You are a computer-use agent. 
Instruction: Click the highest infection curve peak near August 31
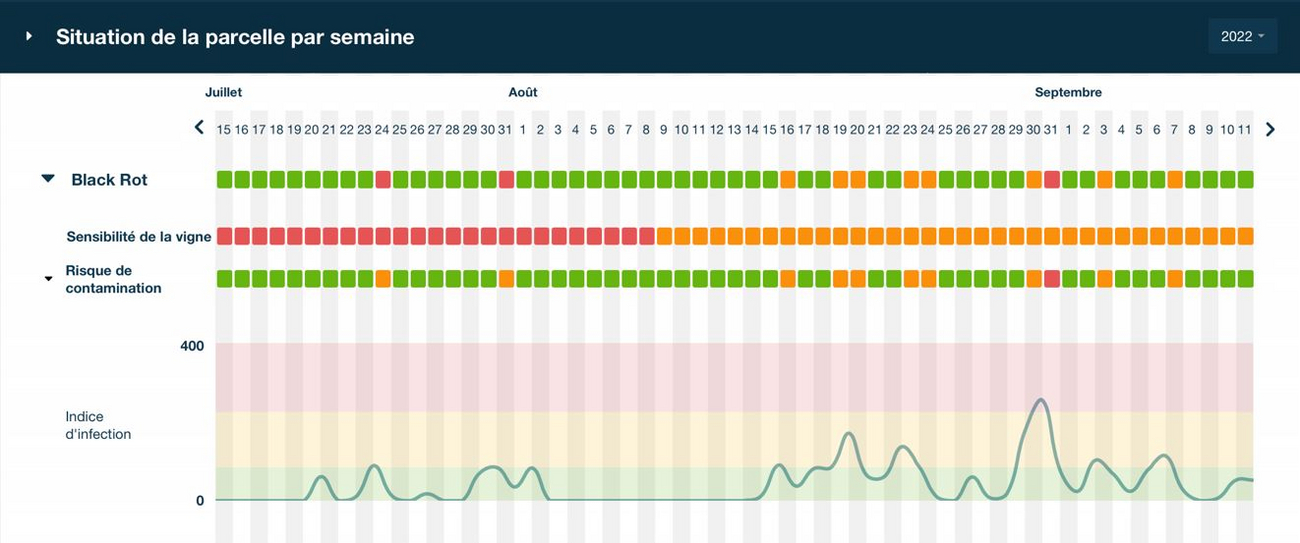(x=1041, y=400)
